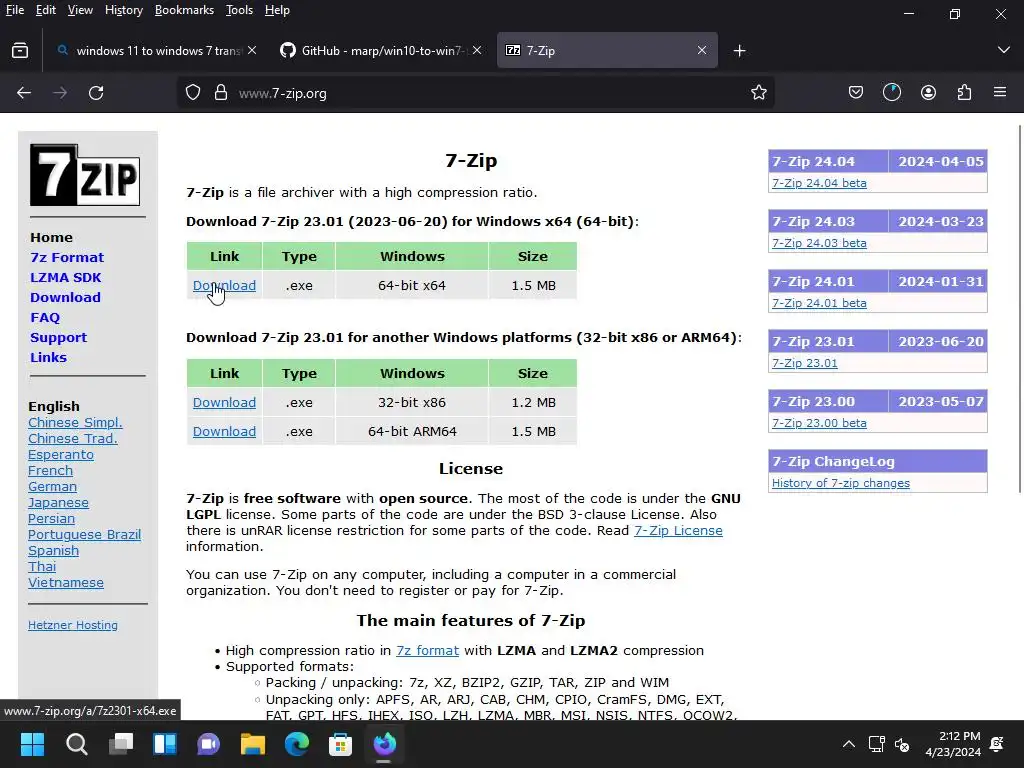
Task: Open the Save to Pocket icon
Action: click(856, 93)
